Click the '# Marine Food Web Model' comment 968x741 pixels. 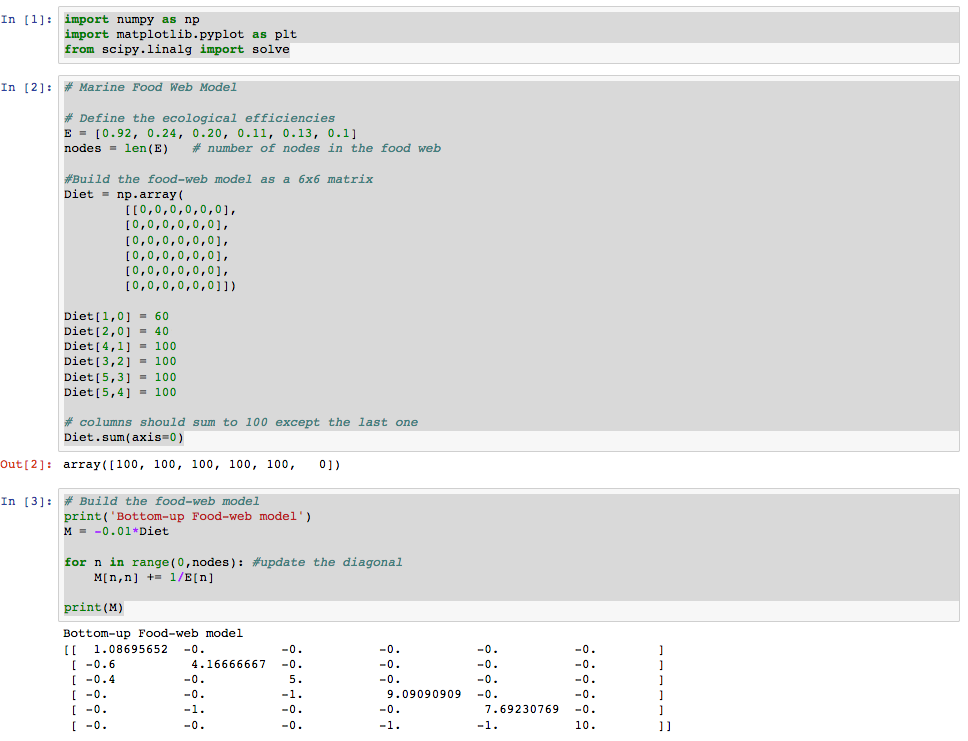(x=150, y=87)
